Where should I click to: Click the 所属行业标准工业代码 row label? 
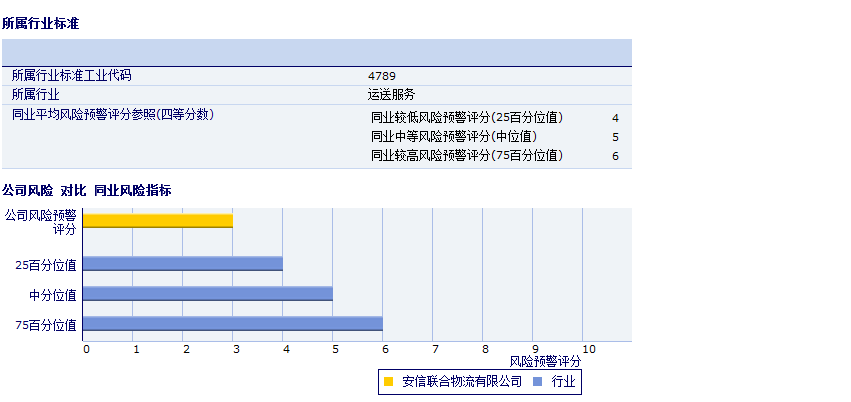(71, 76)
